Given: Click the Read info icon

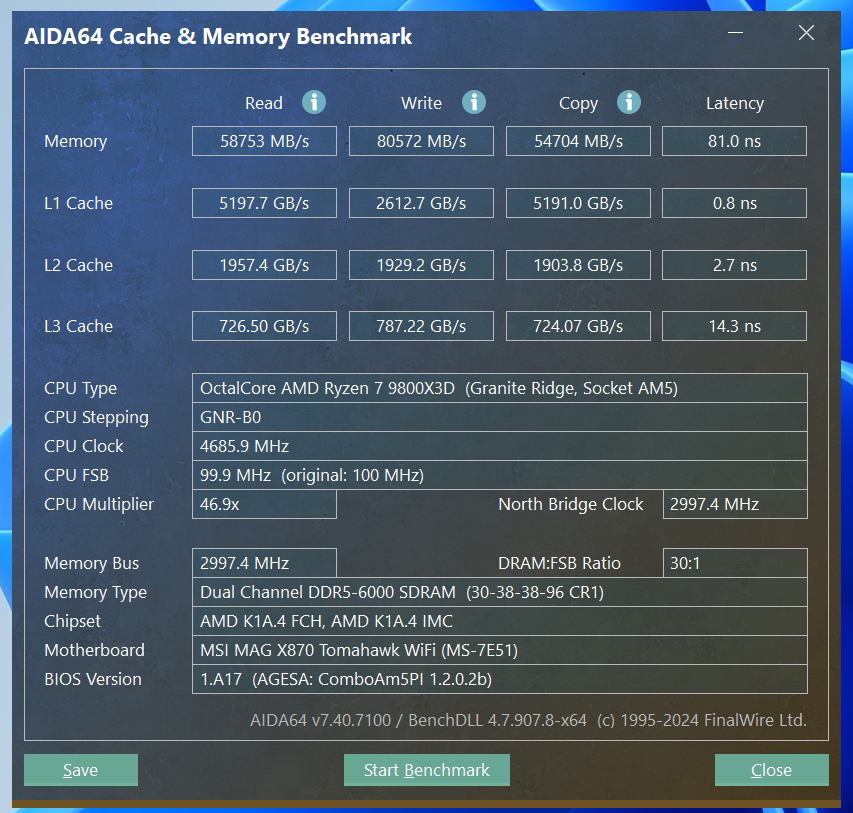Looking at the screenshot, I should click(314, 102).
